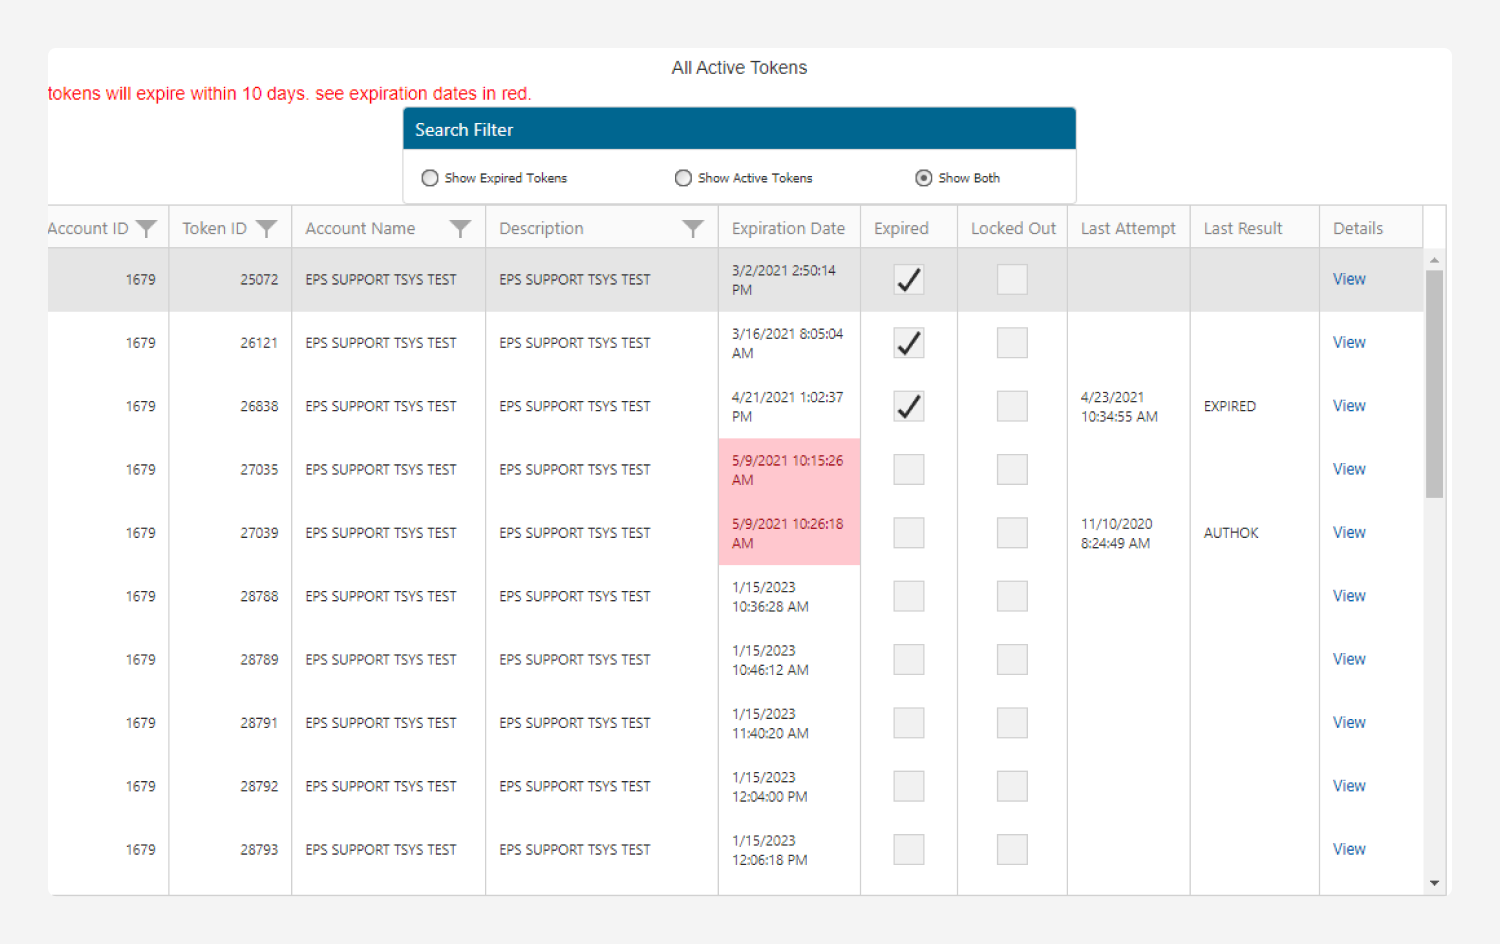
Task: Select the red expiration date of token 27035
Action: pos(787,470)
